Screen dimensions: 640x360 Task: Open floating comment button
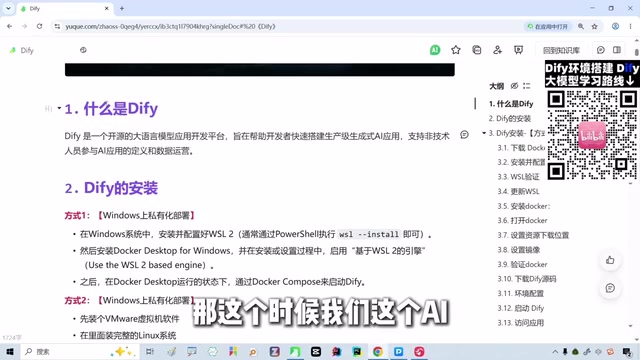pyautogui.click(x=610, y=288)
